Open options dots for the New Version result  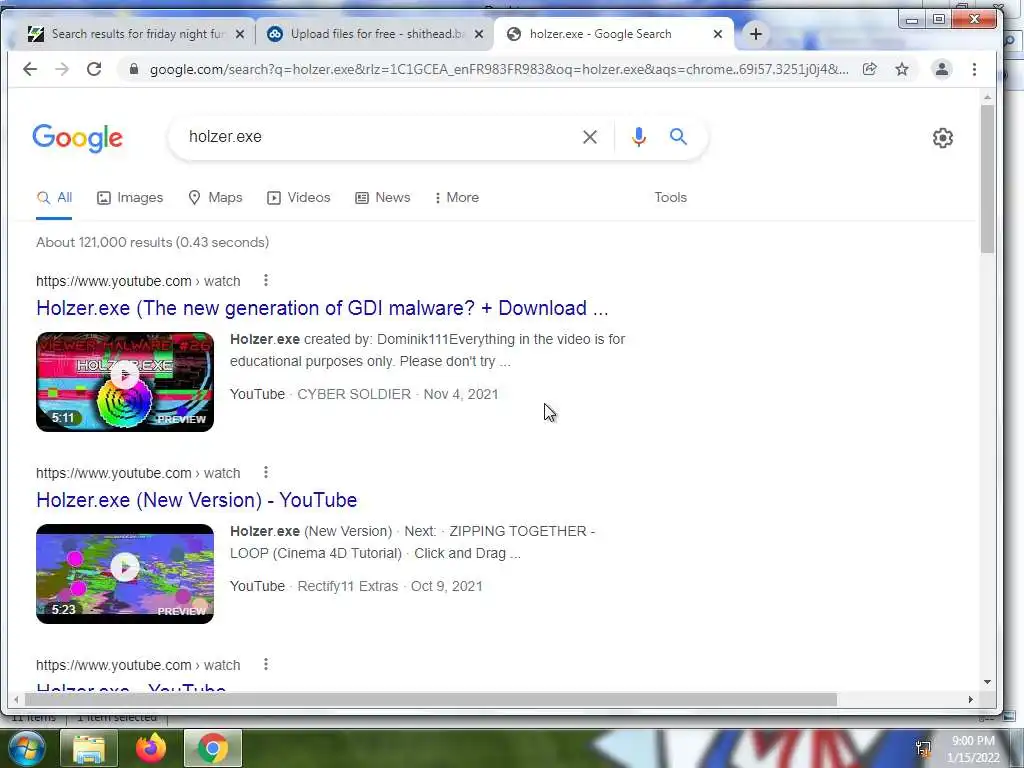pos(266,472)
